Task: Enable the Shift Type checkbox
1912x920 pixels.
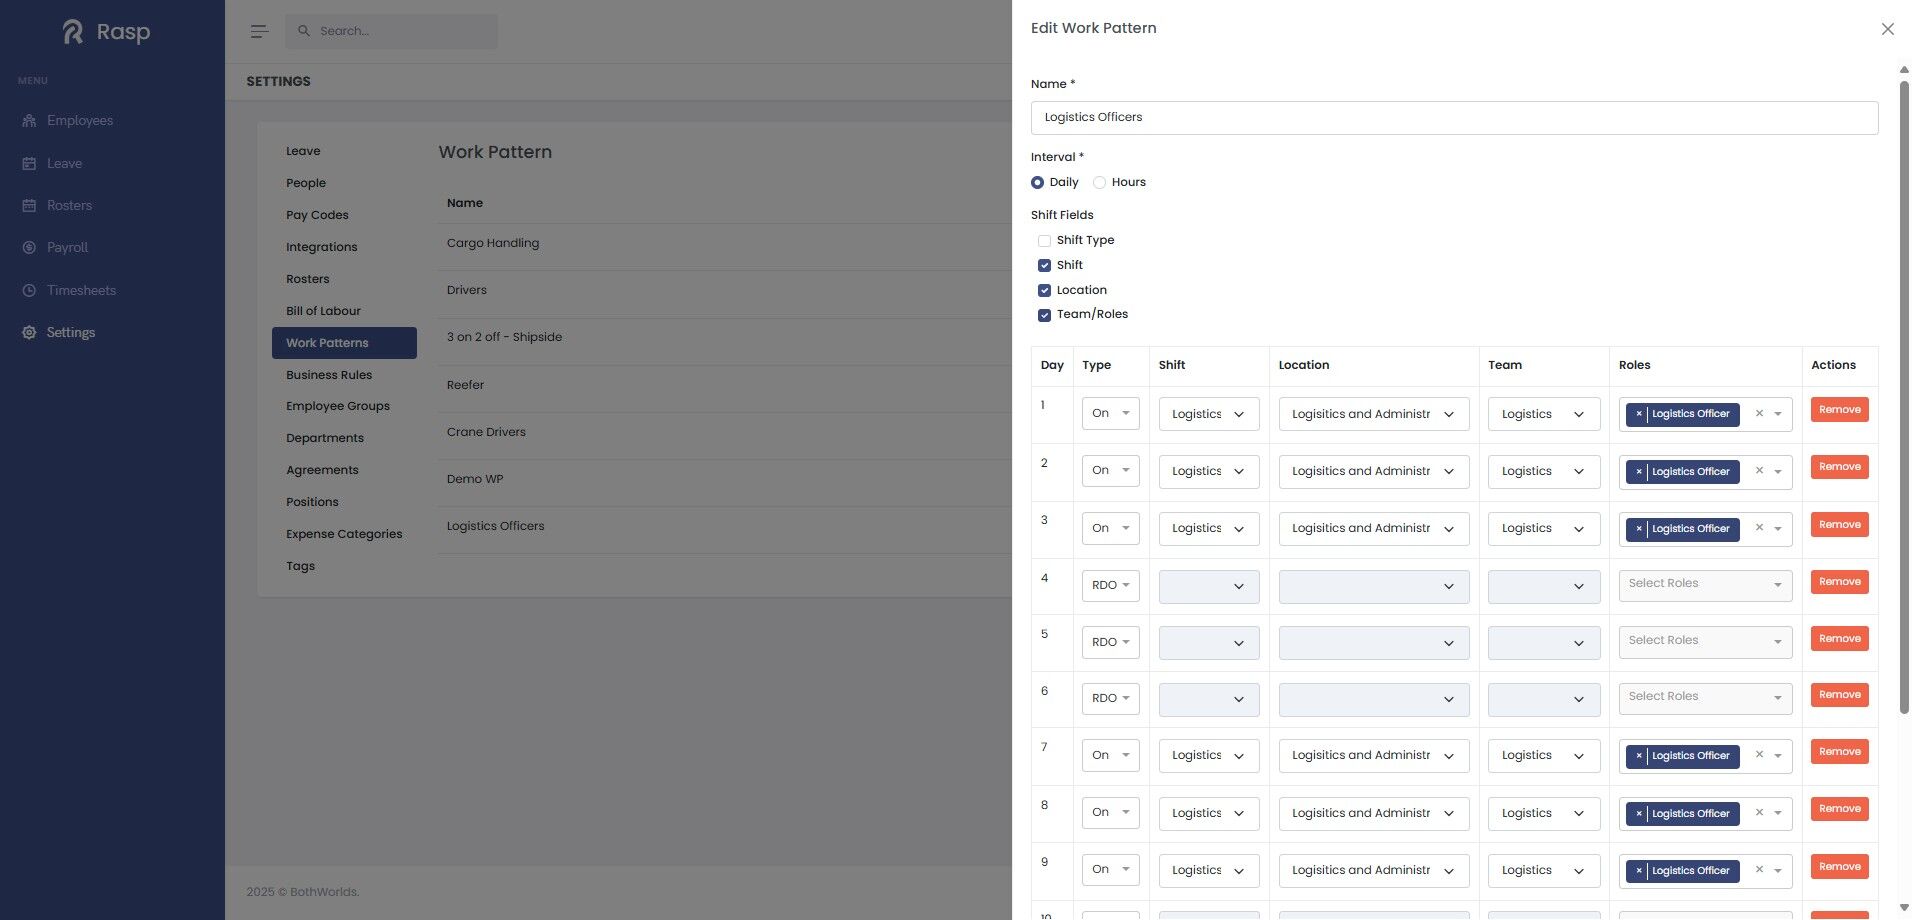Action: (x=1044, y=241)
